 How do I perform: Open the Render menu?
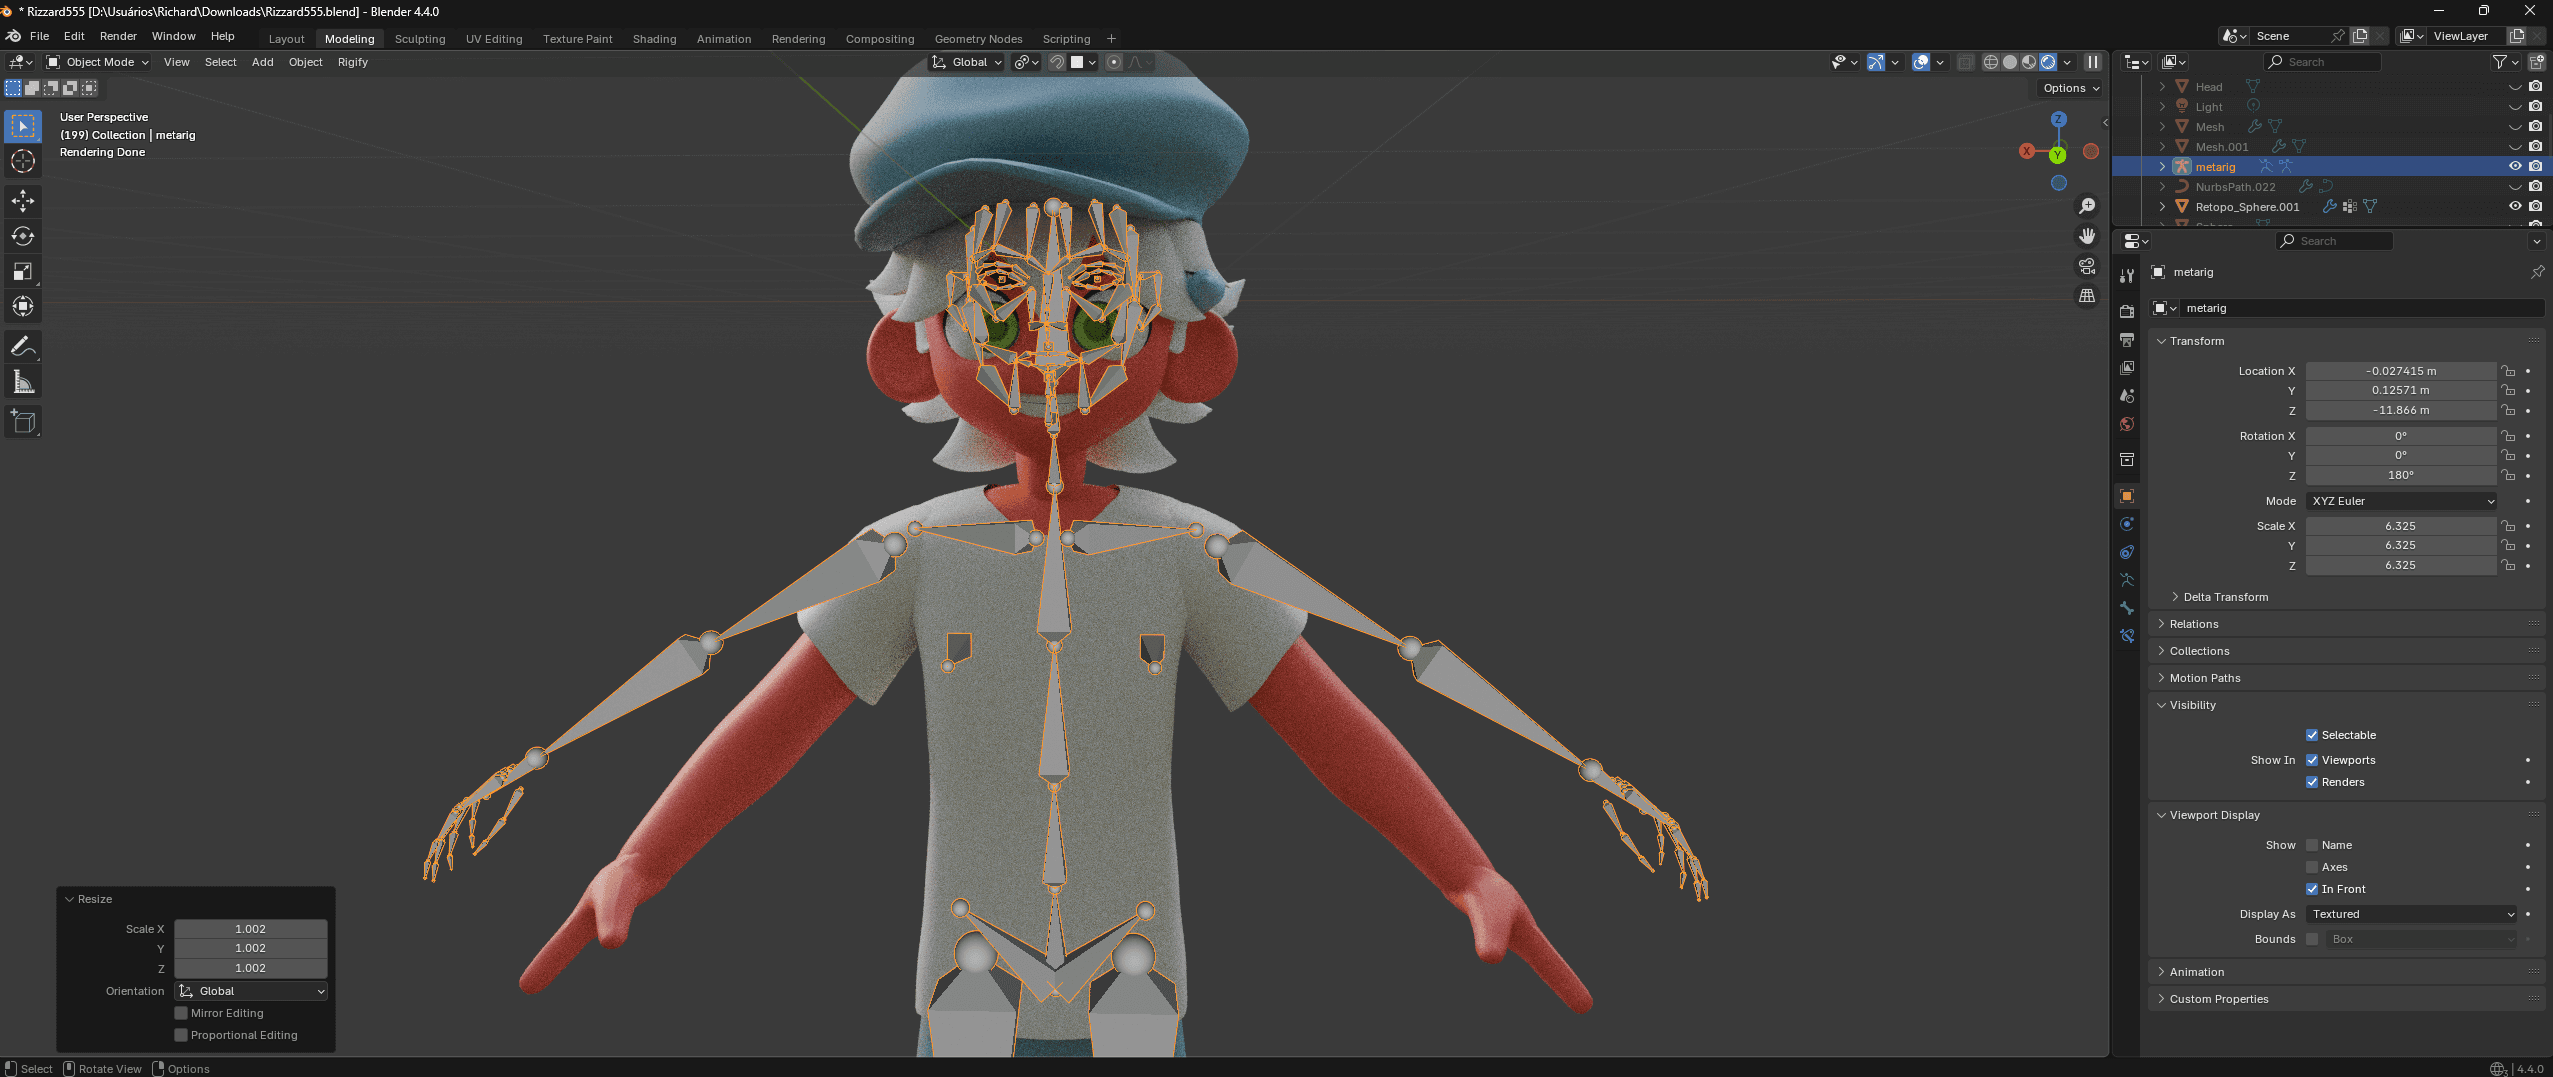point(118,36)
